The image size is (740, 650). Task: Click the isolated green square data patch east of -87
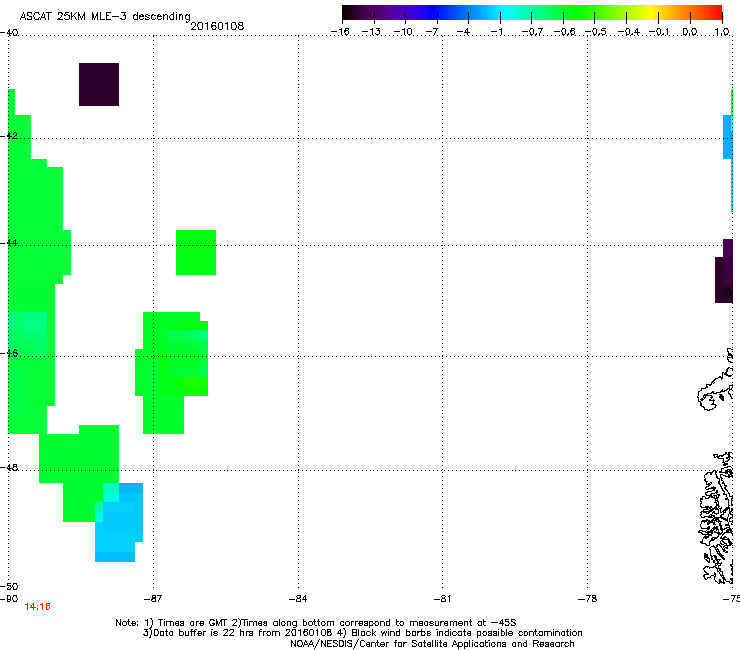click(x=196, y=252)
